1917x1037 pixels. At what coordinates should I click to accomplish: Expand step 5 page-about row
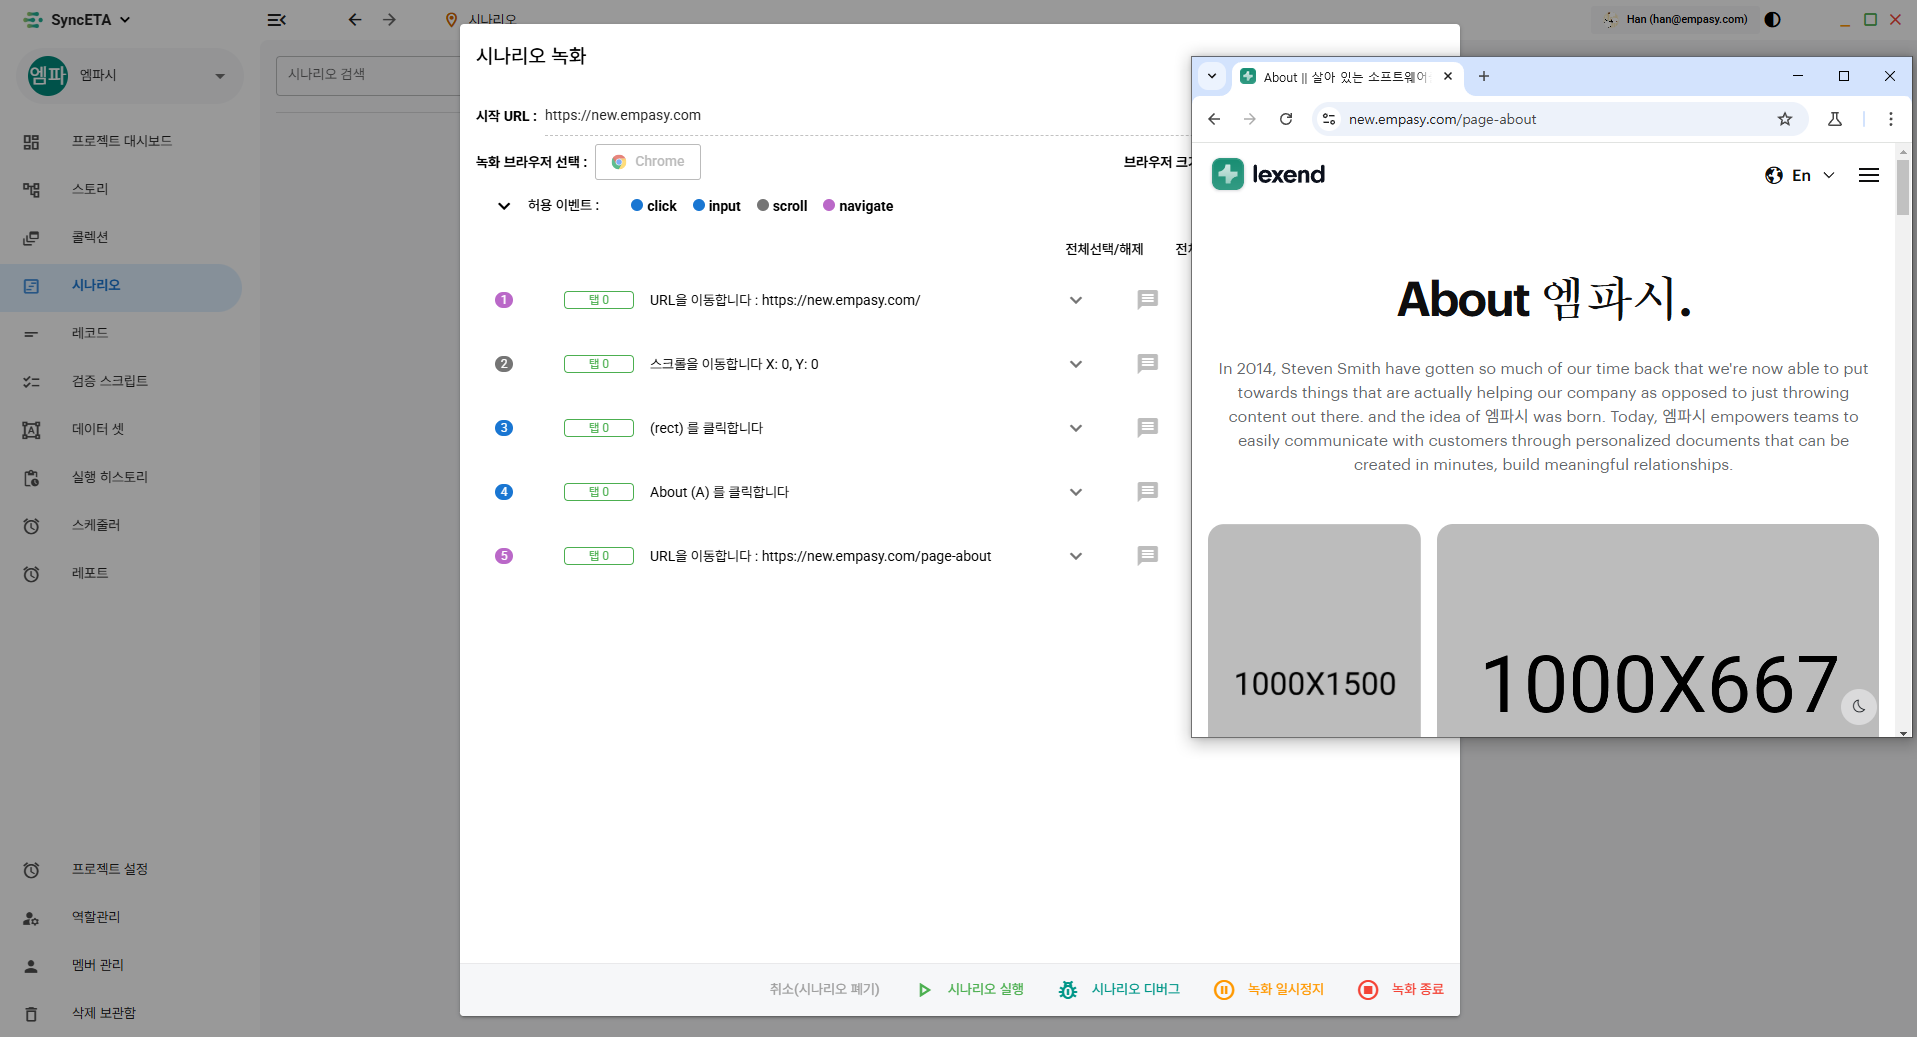[1076, 556]
